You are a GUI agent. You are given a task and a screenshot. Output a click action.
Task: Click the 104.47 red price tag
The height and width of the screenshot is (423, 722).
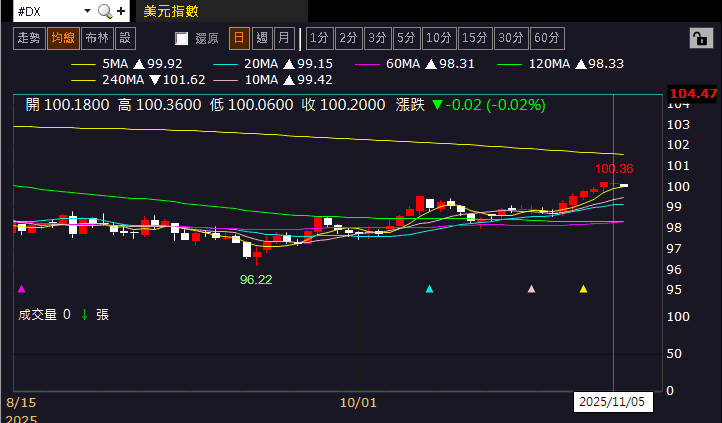[693, 94]
